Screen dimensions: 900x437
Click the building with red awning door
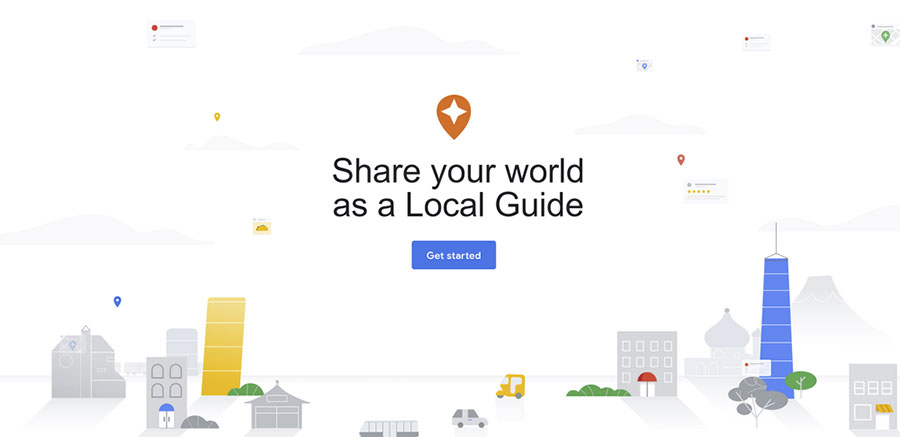click(x=647, y=363)
